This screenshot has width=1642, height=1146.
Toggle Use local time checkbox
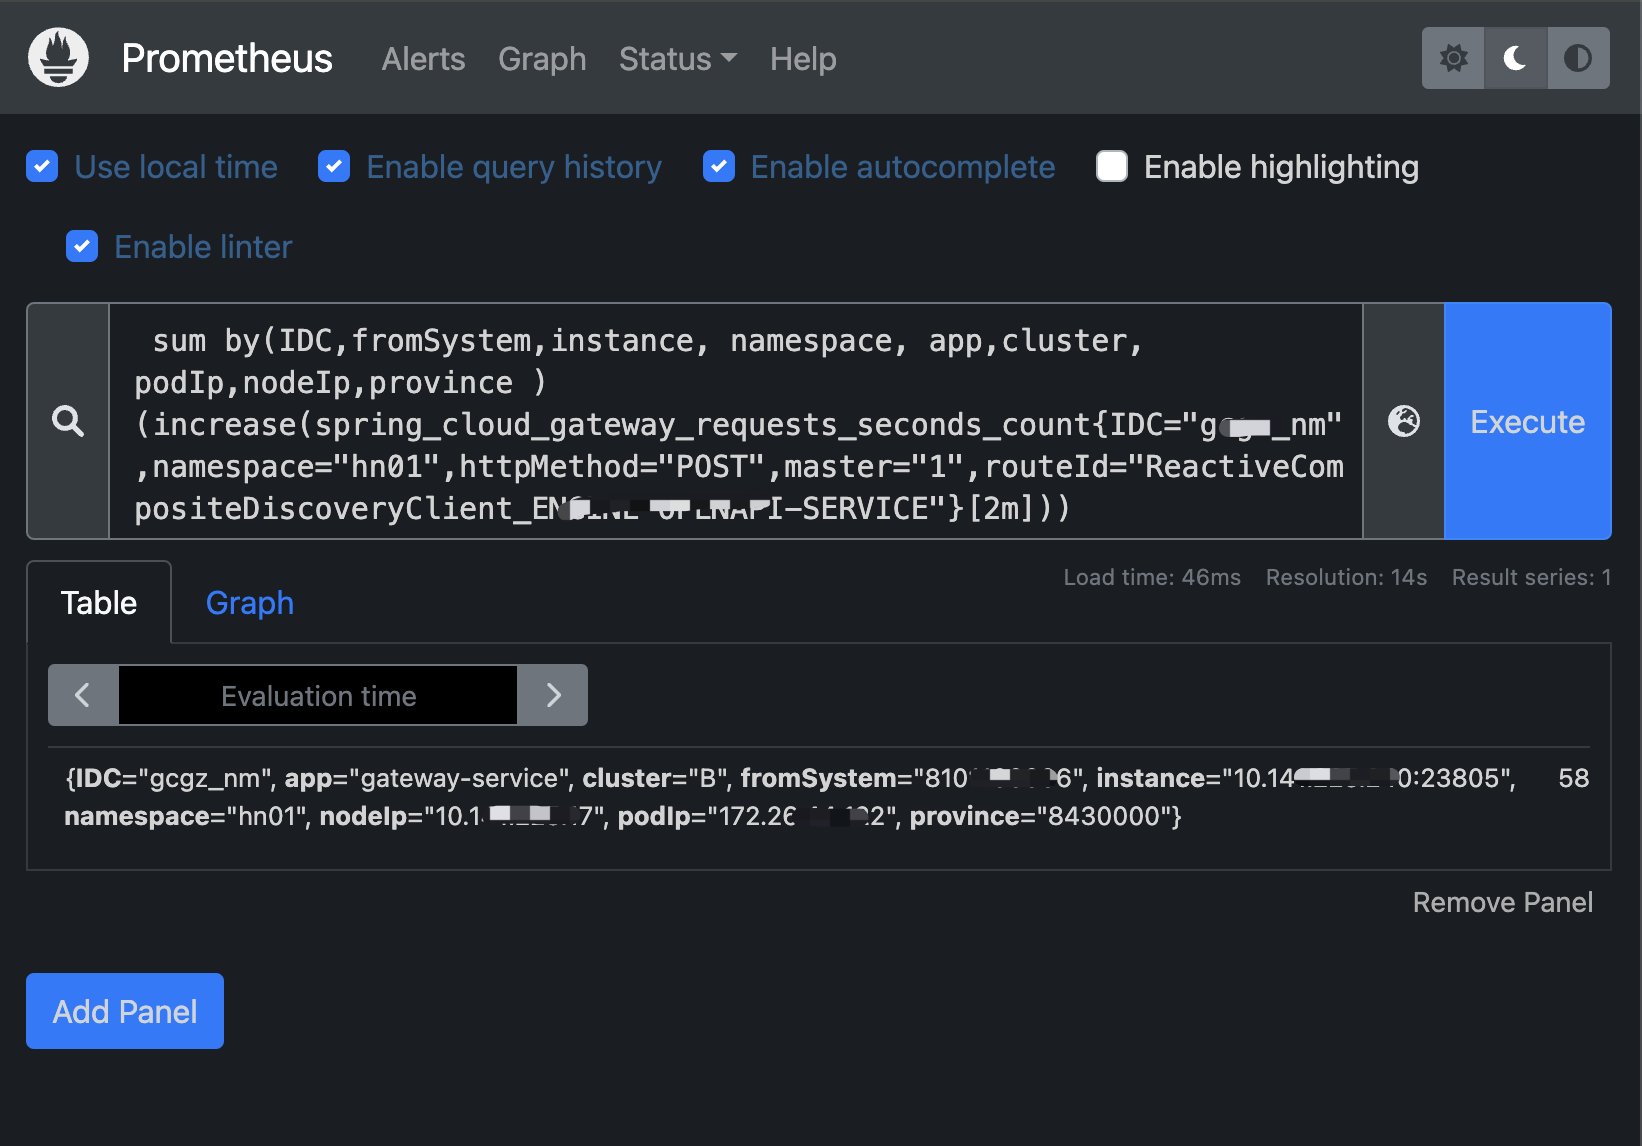point(42,166)
